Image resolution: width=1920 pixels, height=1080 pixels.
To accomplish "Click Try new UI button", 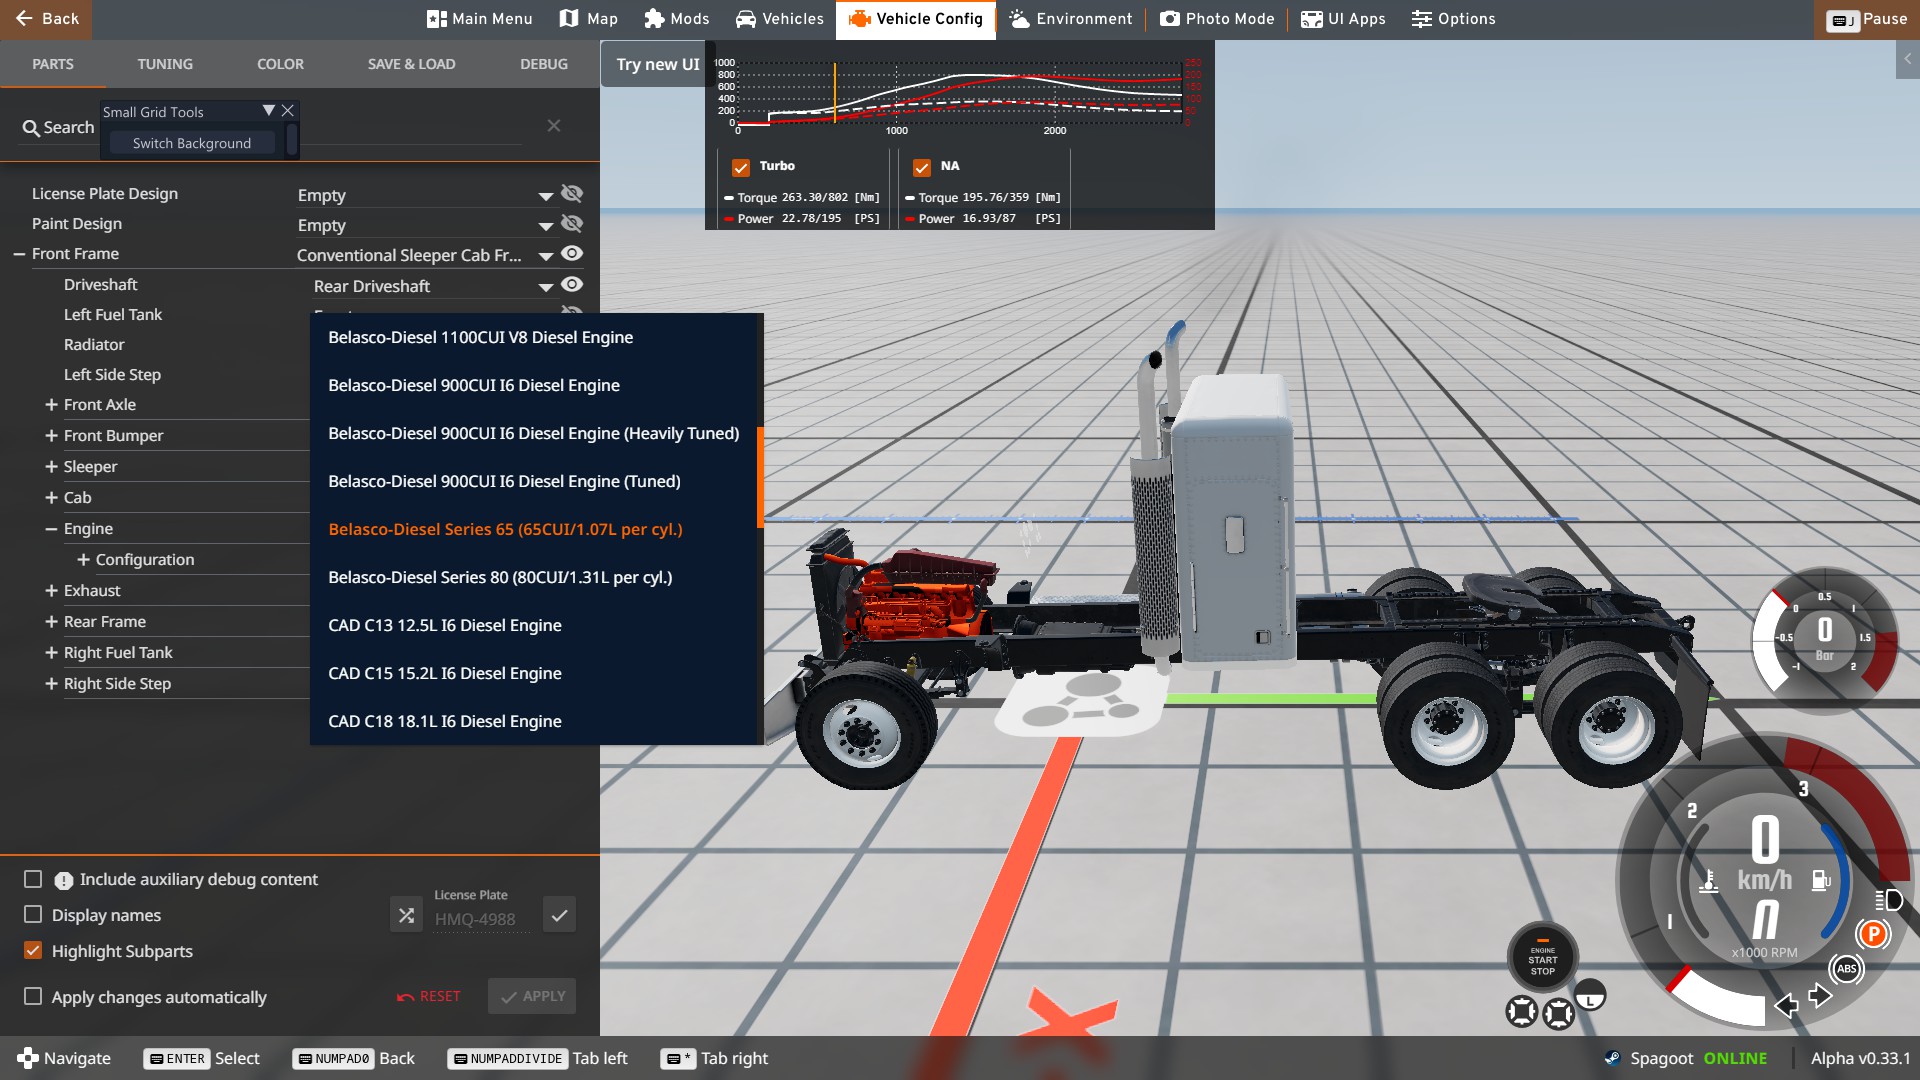I will 657,64.
